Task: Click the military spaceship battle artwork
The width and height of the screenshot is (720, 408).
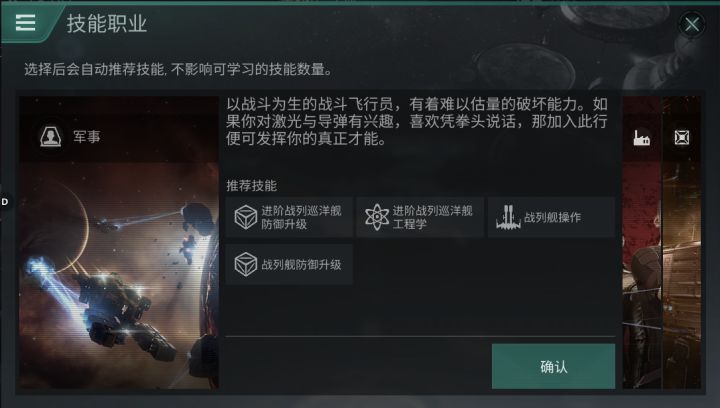Action: tap(118, 275)
